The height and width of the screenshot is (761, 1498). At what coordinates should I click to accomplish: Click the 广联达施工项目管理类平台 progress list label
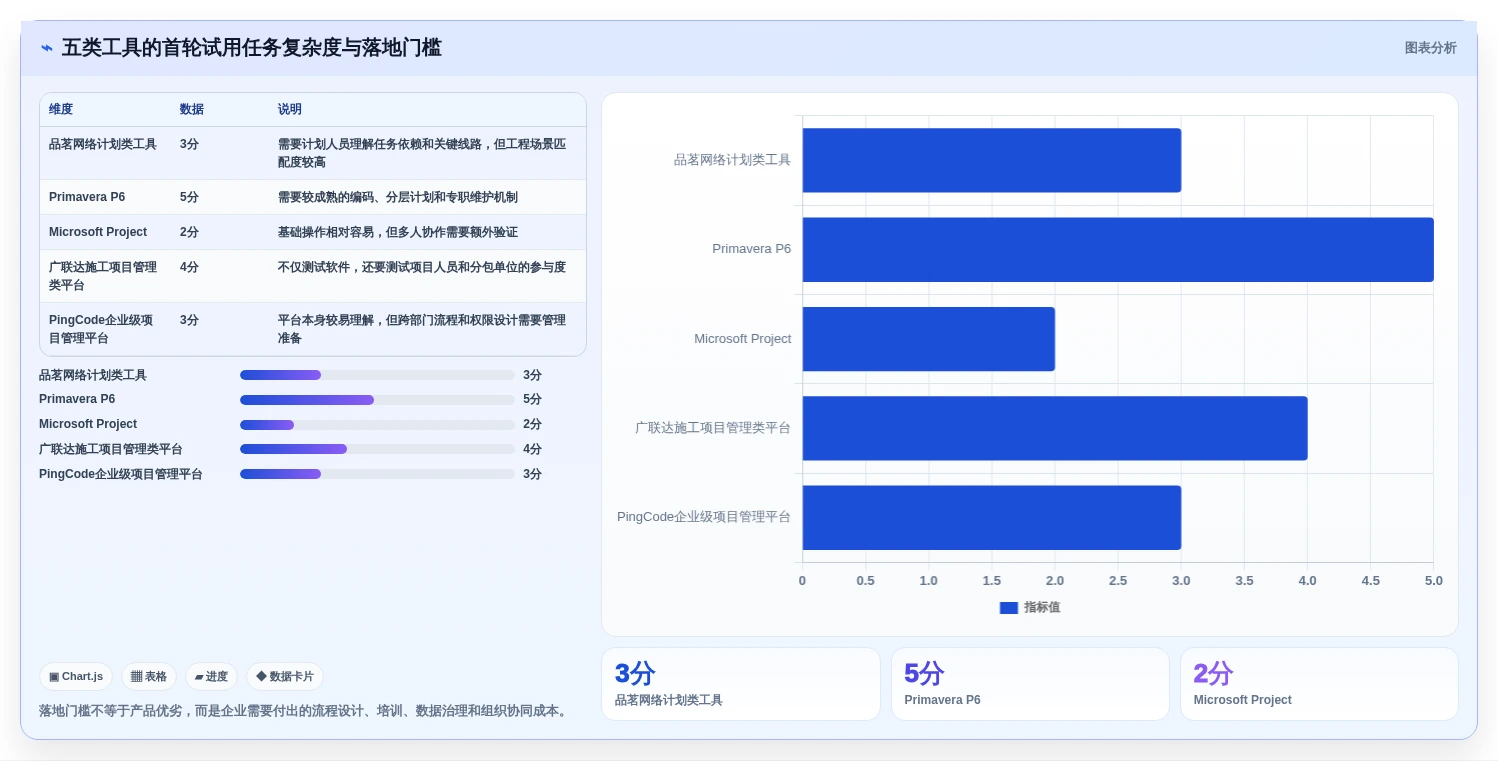(x=111, y=449)
